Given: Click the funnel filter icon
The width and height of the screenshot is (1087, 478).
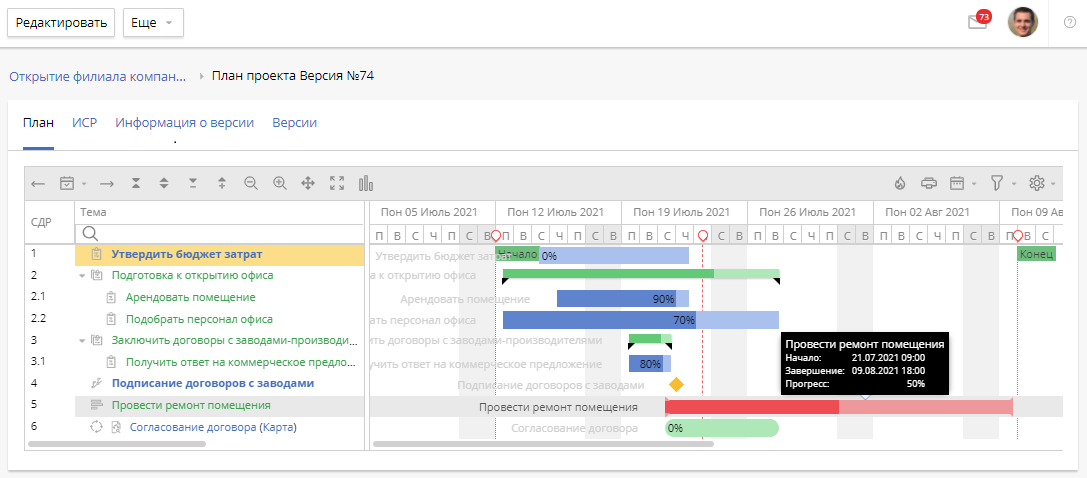Looking at the screenshot, I should click(997, 184).
